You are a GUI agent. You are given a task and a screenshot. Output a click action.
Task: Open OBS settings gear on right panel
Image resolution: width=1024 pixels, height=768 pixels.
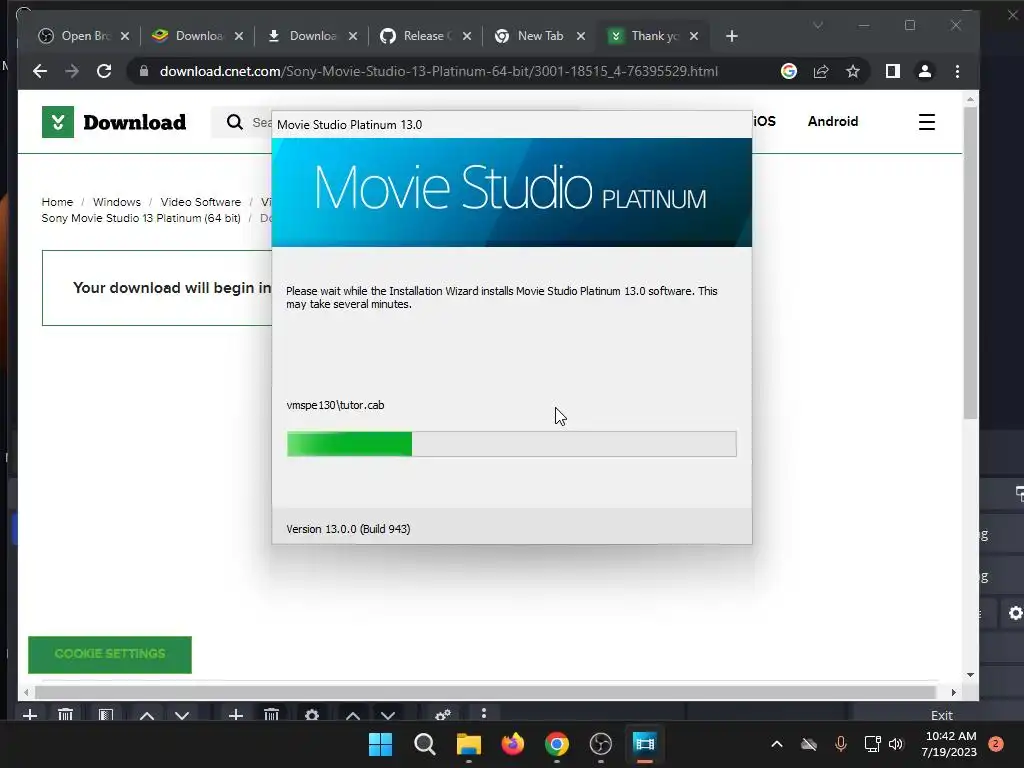click(x=1016, y=613)
